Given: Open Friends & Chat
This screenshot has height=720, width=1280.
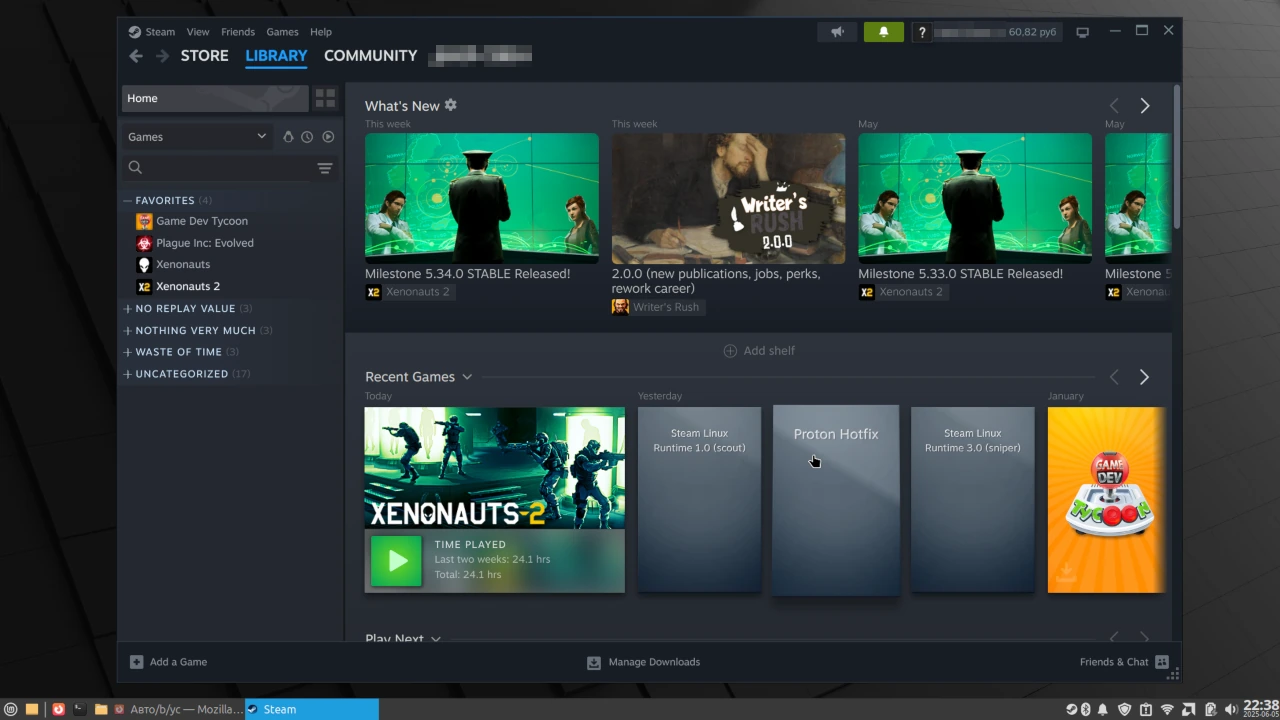Looking at the screenshot, I should click(x=1124, y=662).
